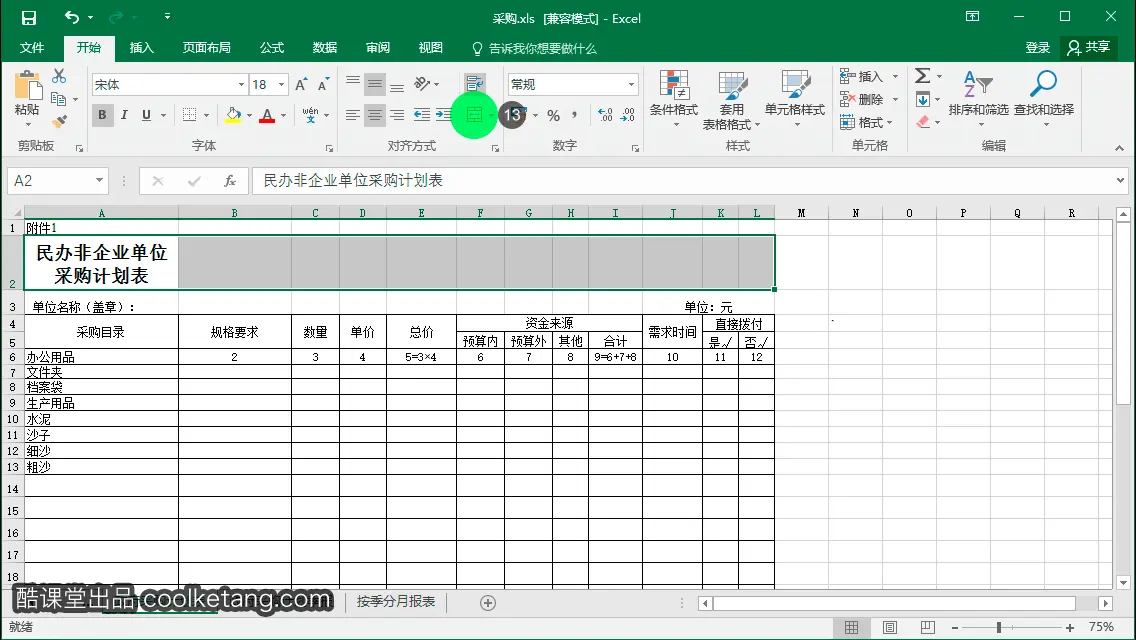Toggle Italic formatting
This screenshot has height=640, width=1136.
point(124,115)
